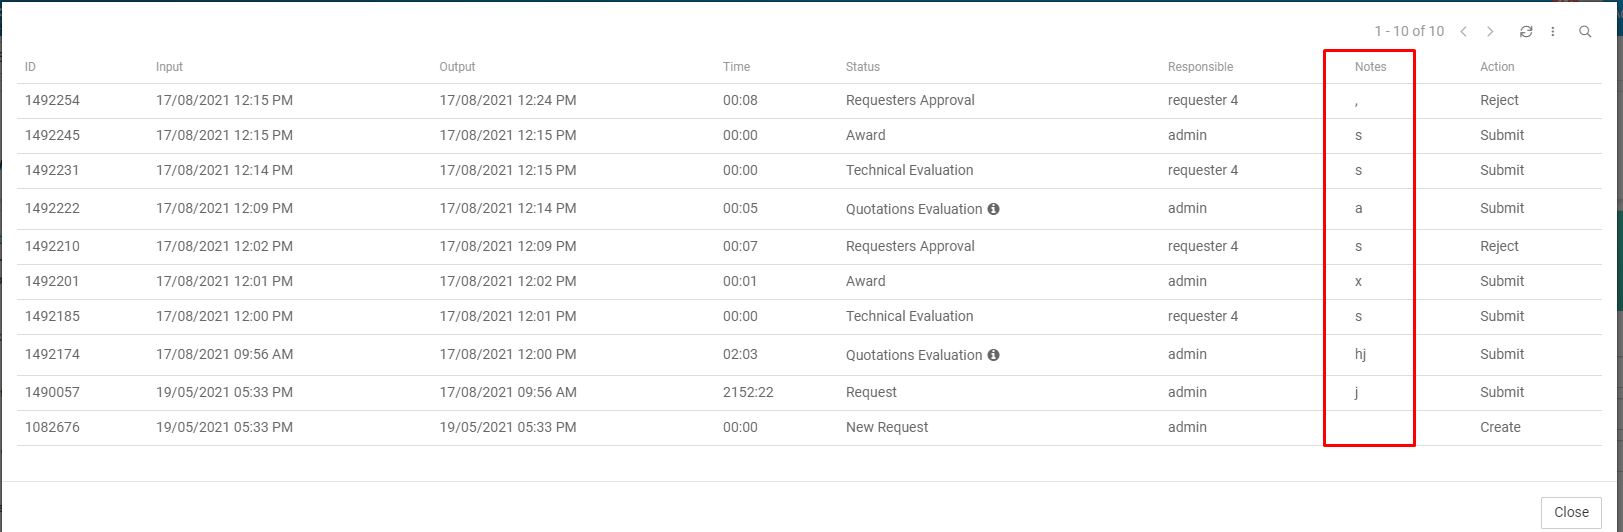Refresh the history table

click(1526, 32)
